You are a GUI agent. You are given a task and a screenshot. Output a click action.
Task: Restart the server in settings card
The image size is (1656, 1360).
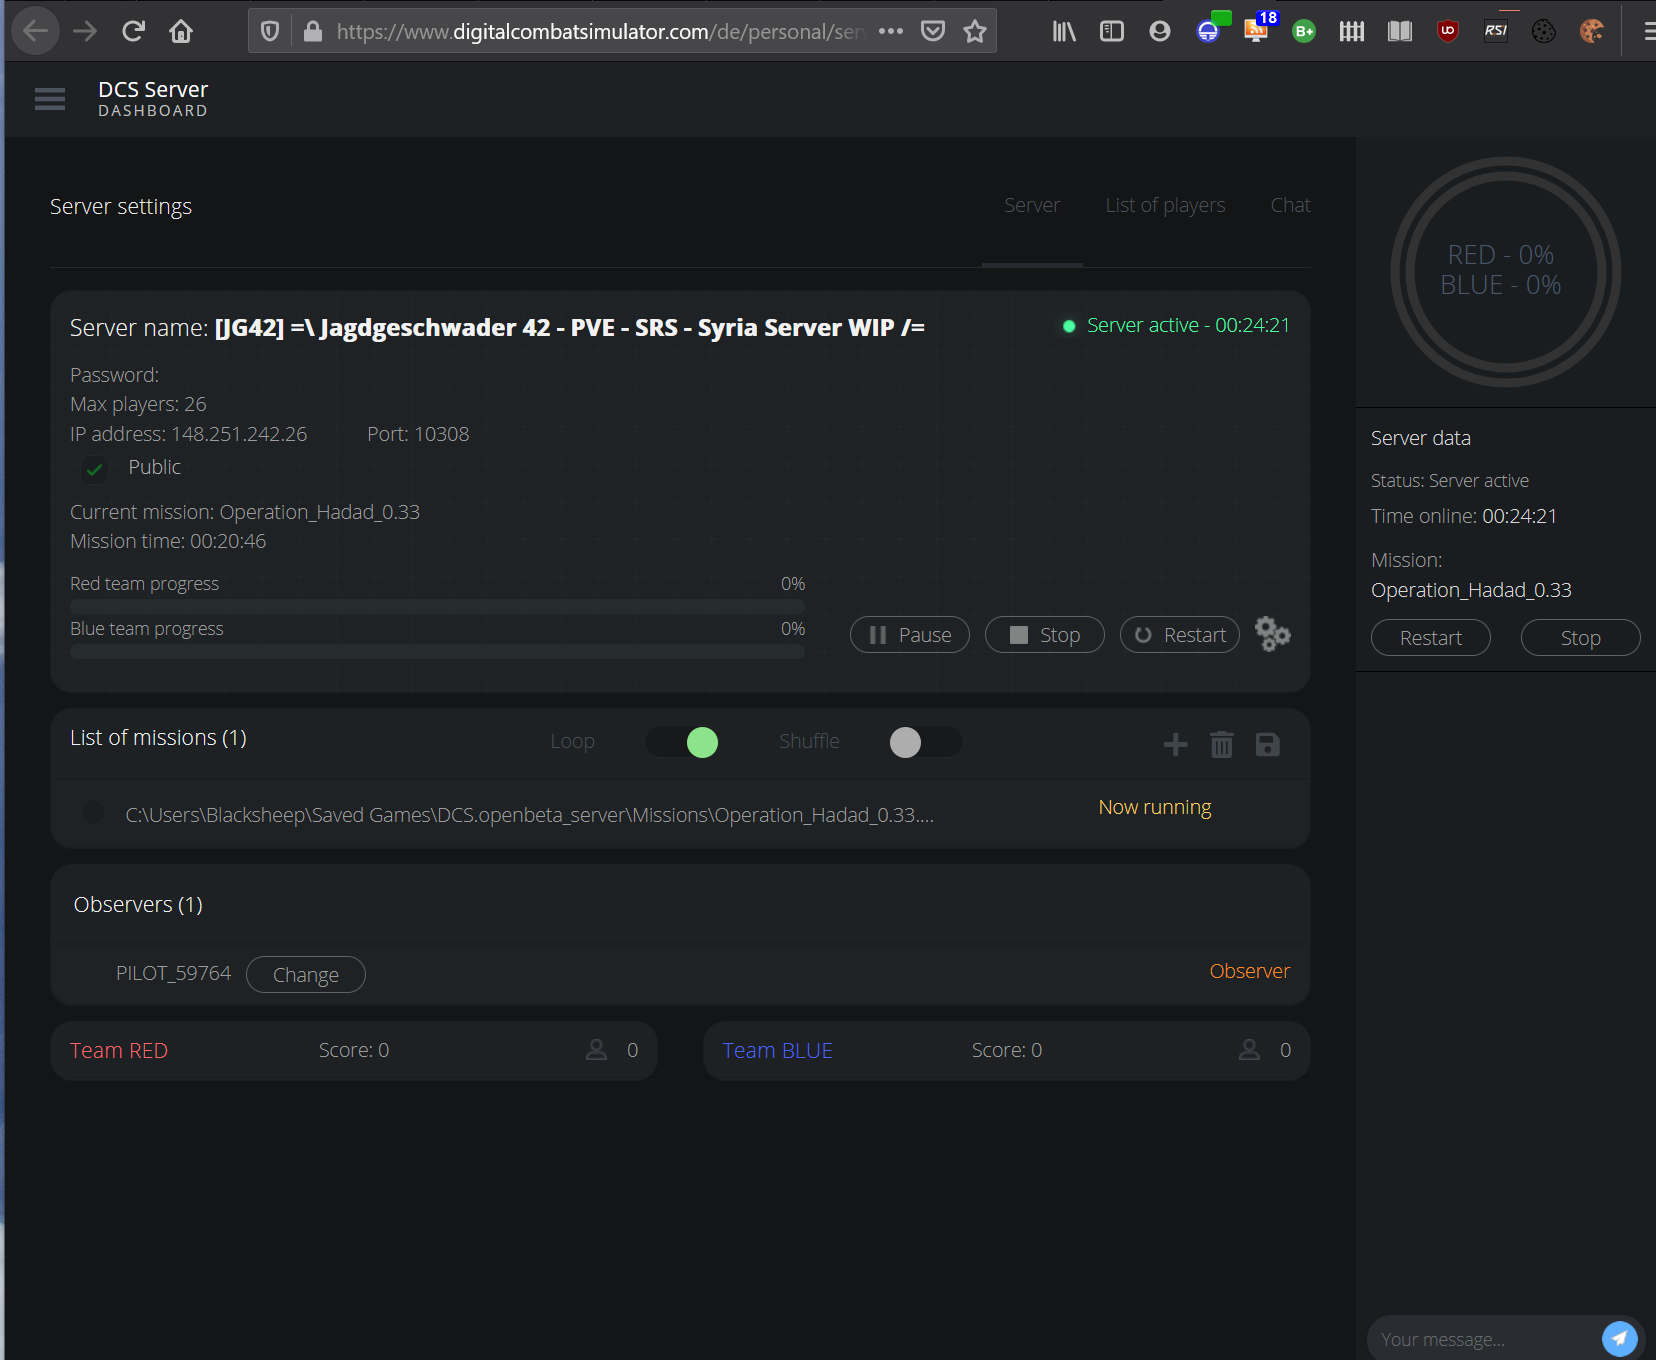point(1180,635)
